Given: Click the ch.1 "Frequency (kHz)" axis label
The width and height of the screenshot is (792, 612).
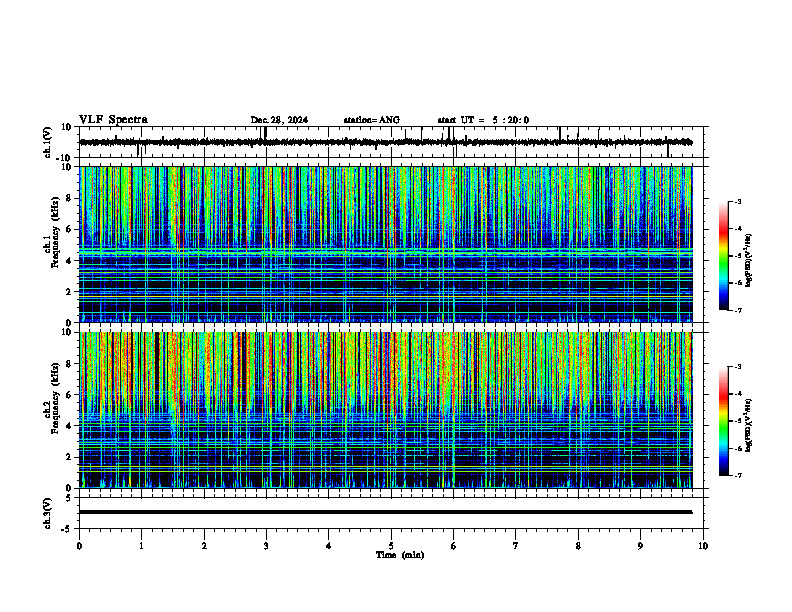Looking at the screenshot, I should pos(55,232).
